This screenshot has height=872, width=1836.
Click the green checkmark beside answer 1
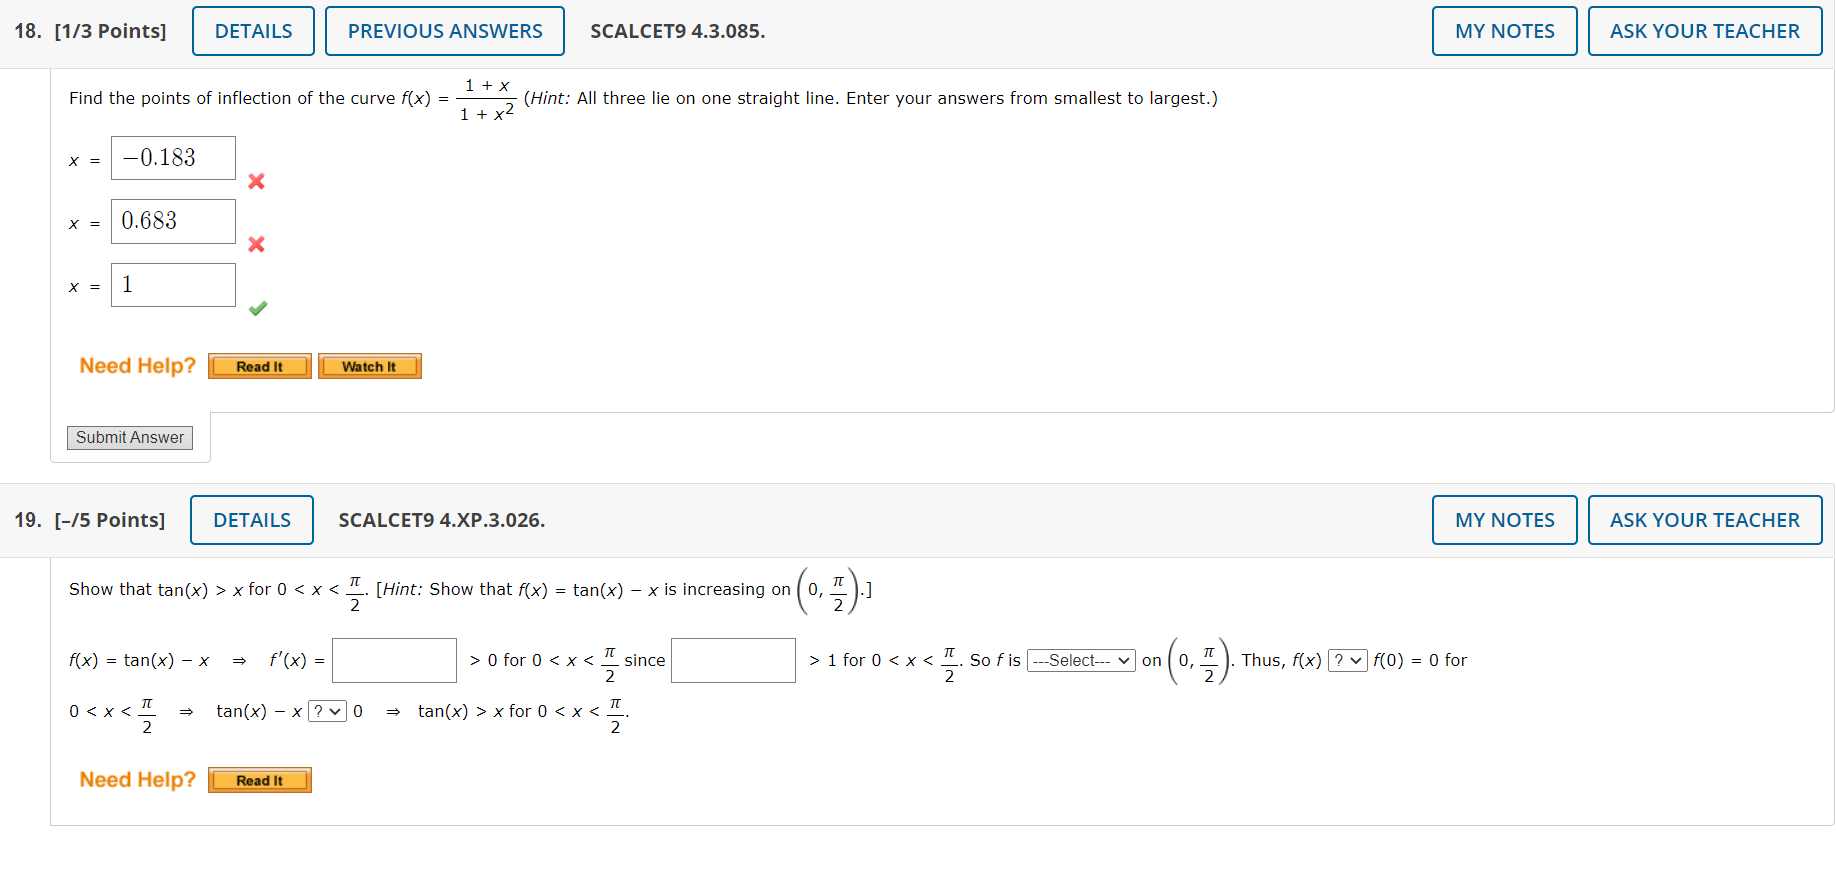pos(257,308)
